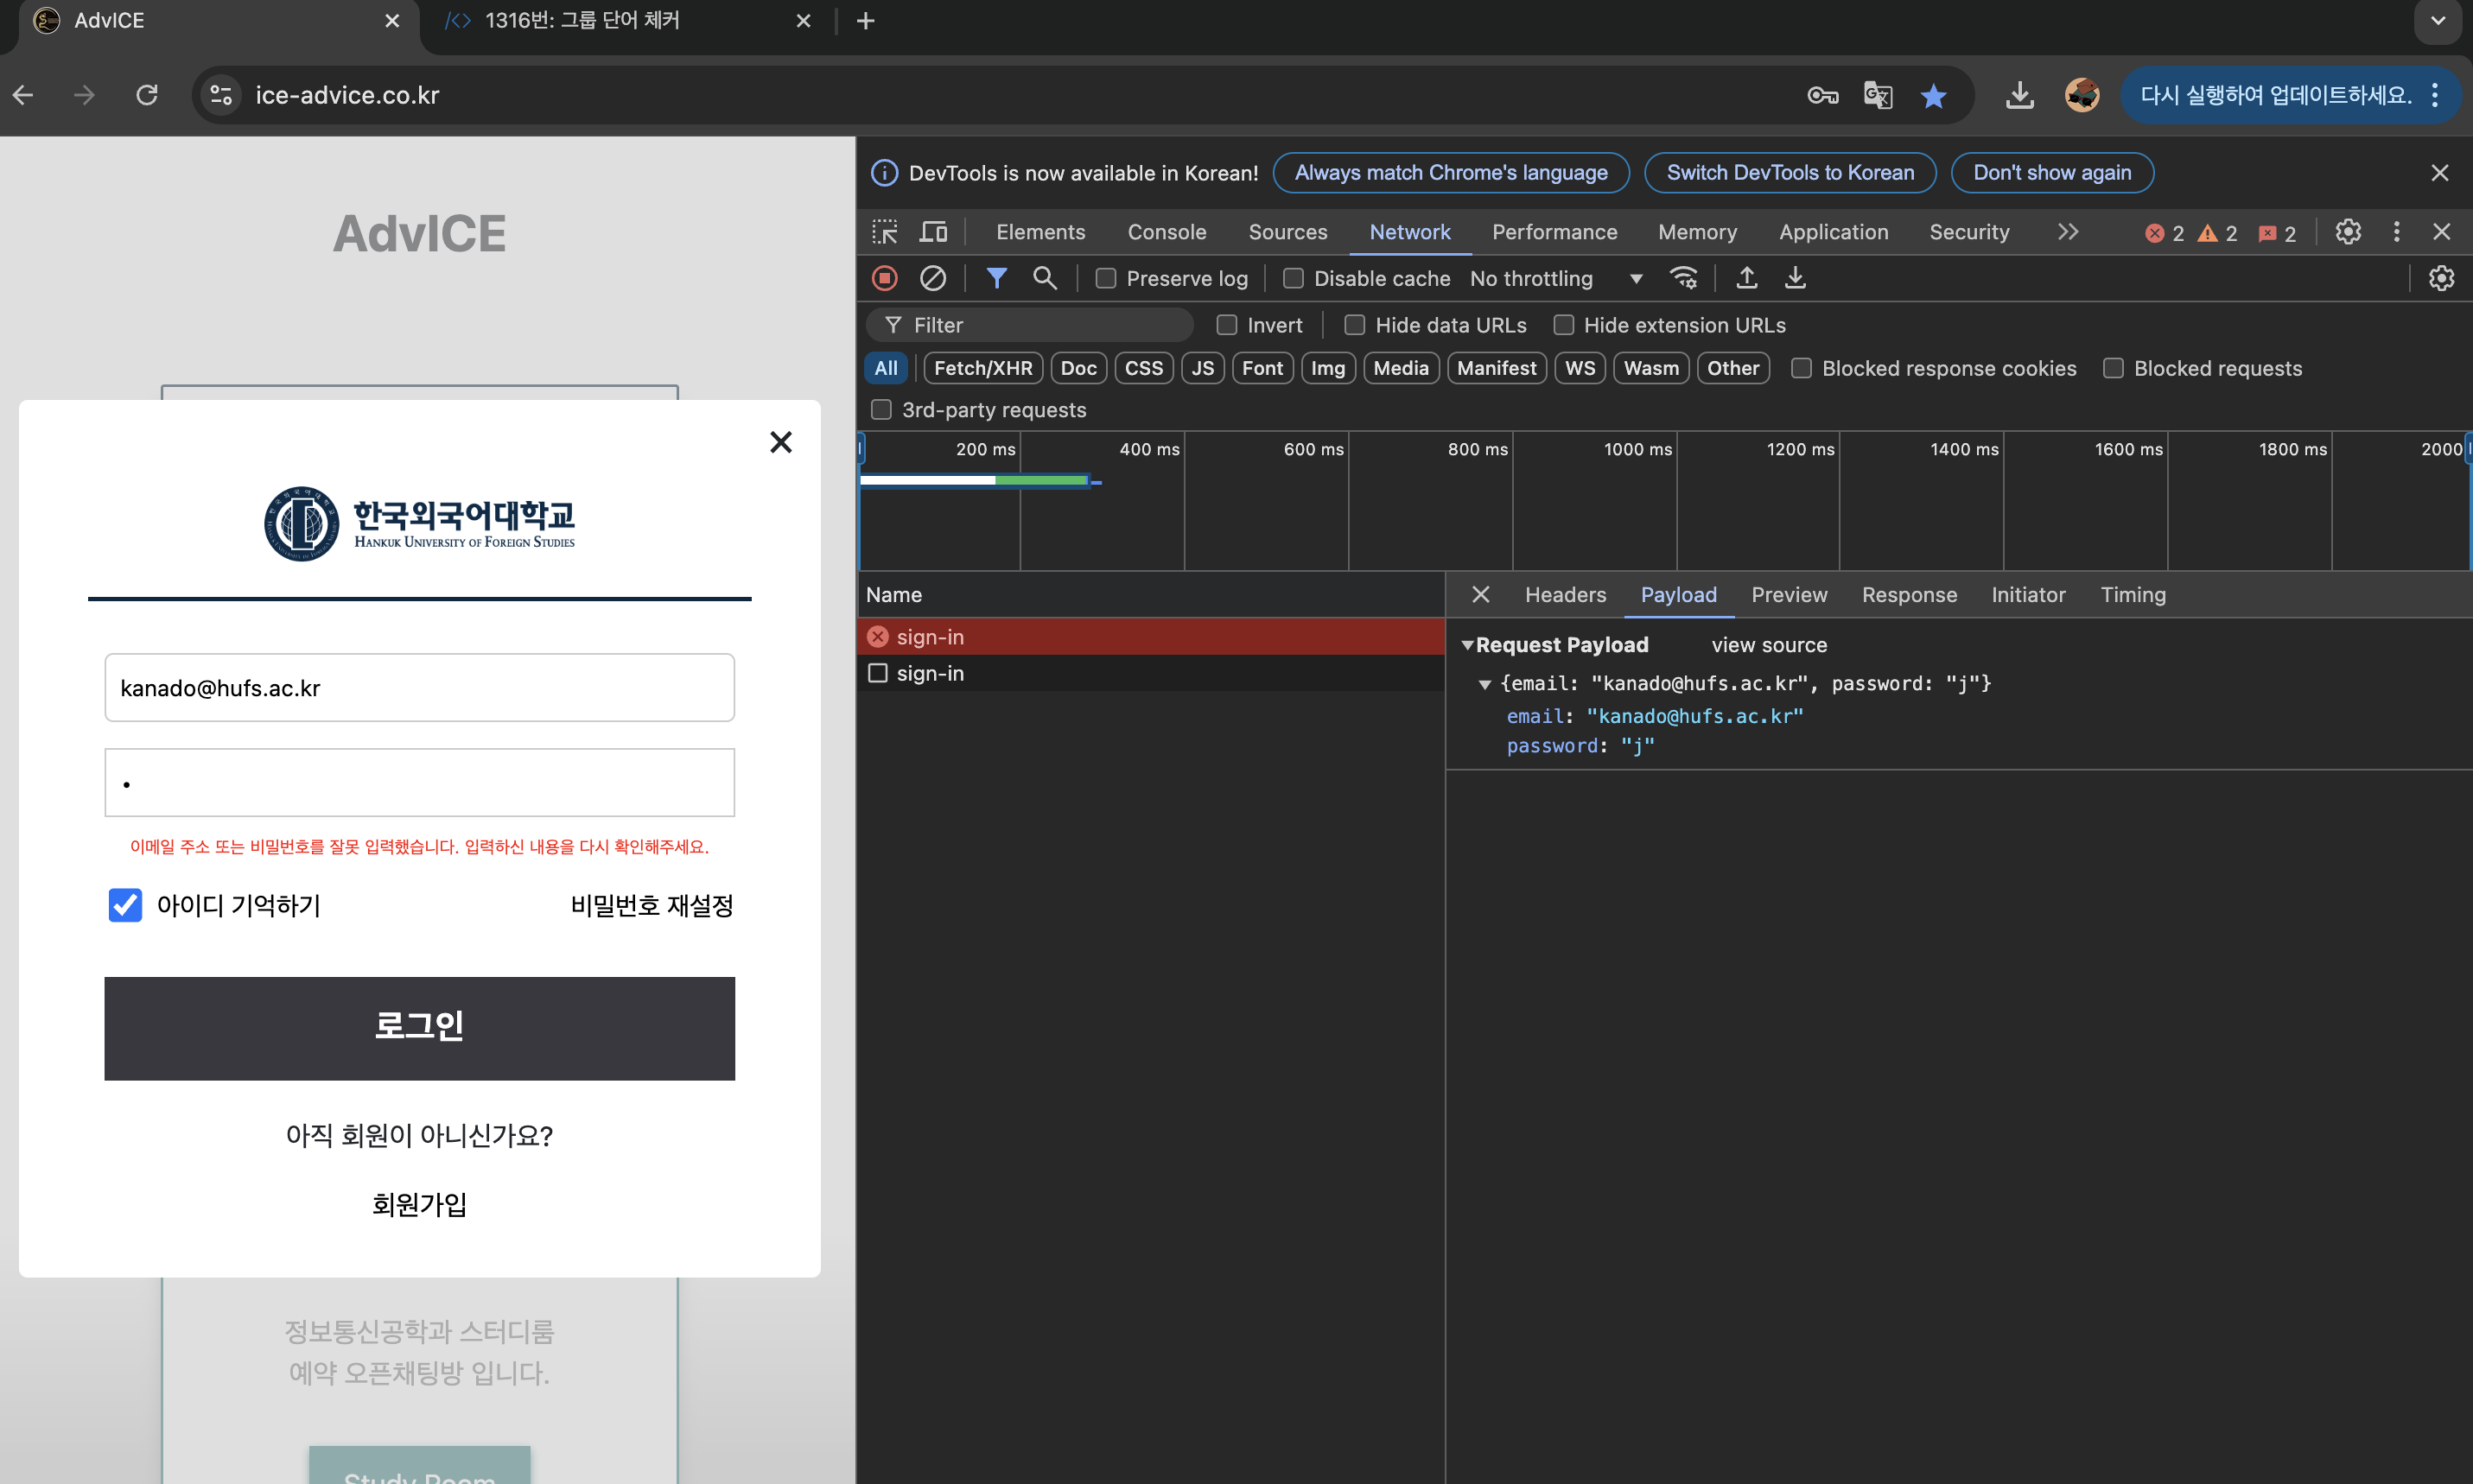2473x1484 pixels.
Task: Toggle the device toolbar icon
Action: [933, 232]
